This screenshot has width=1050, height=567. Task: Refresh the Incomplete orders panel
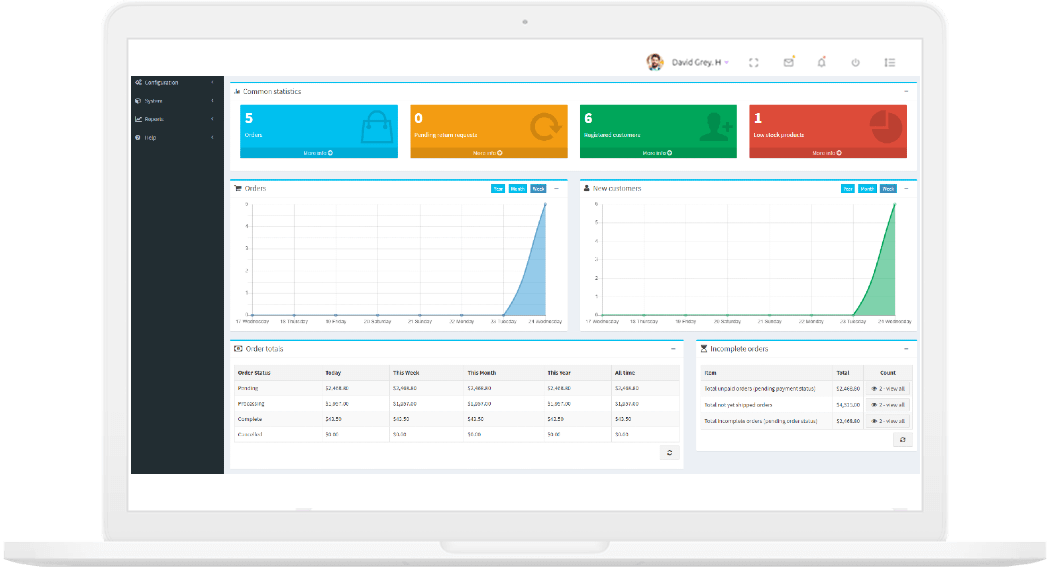pyautogui.click(x=902, y=439)
